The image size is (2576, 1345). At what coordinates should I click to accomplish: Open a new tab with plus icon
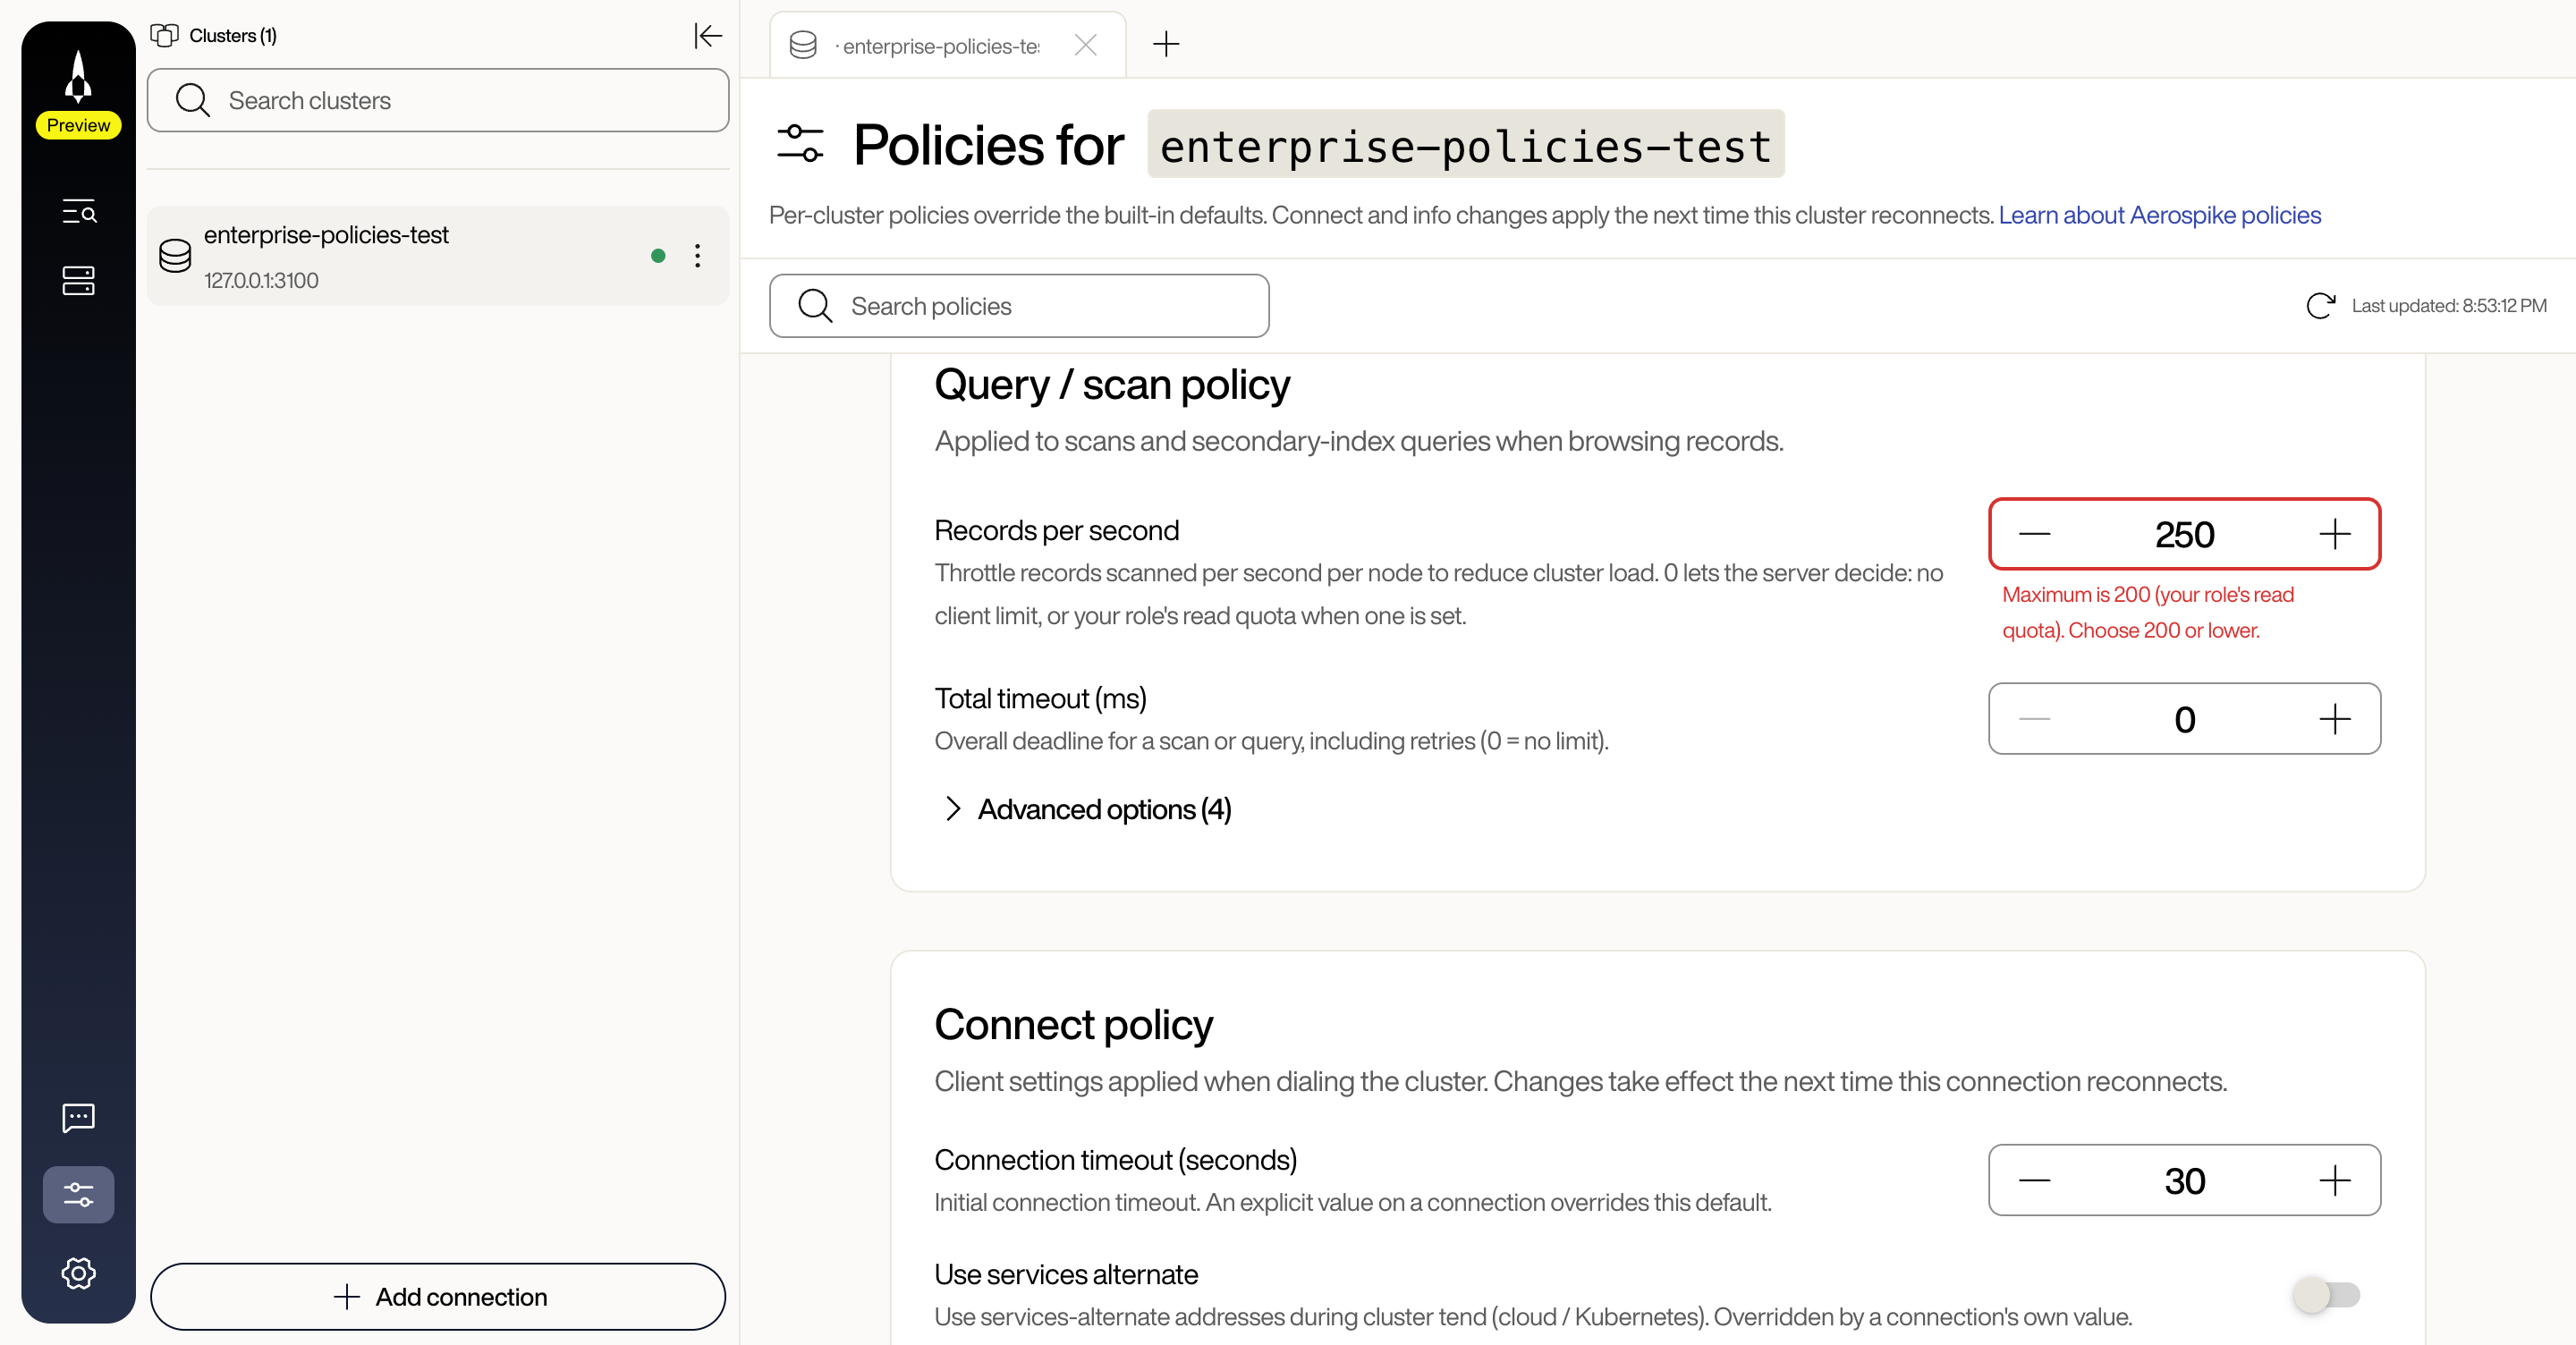pos(1166,44)
